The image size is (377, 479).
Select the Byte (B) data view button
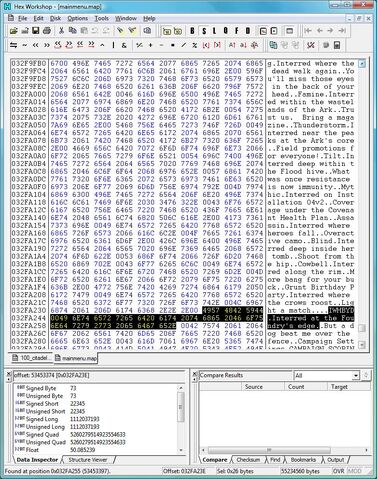pos(192,31)
